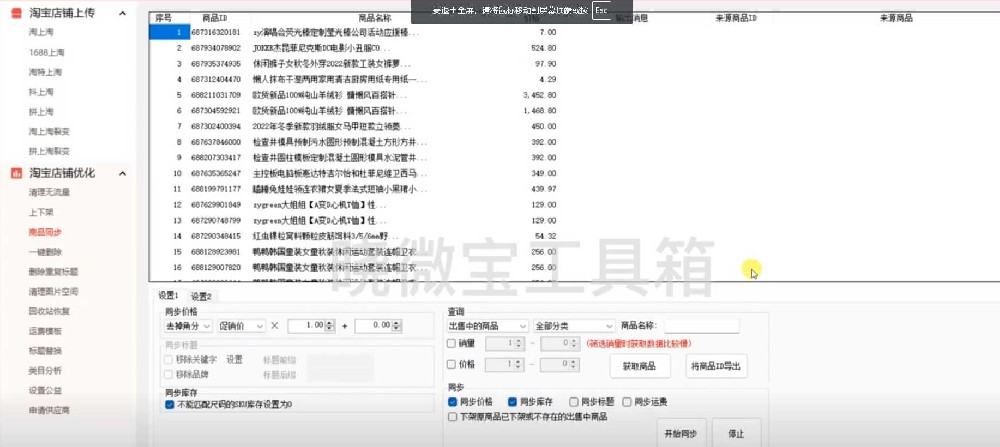Check the 同步标题 checkbox
The width and height of the screenshot is (1000, 447).
tap(573, 402)
